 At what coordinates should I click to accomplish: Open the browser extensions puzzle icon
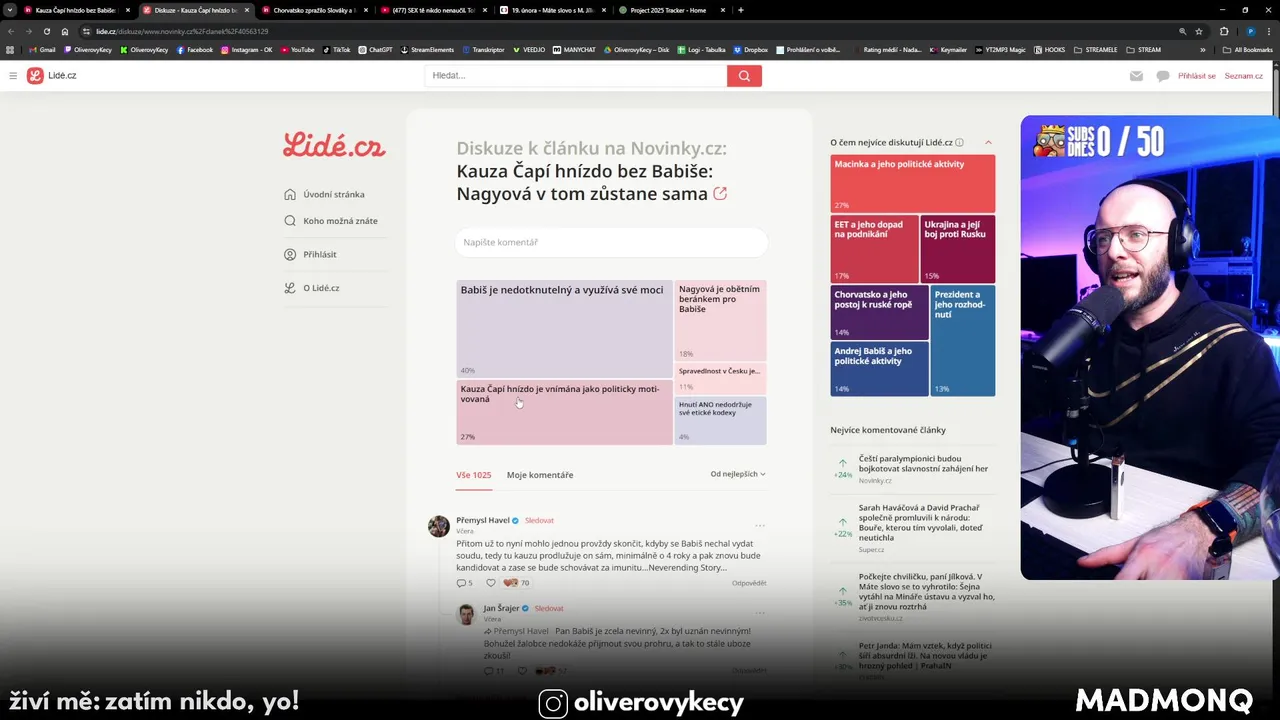(x=1223, y=31)
